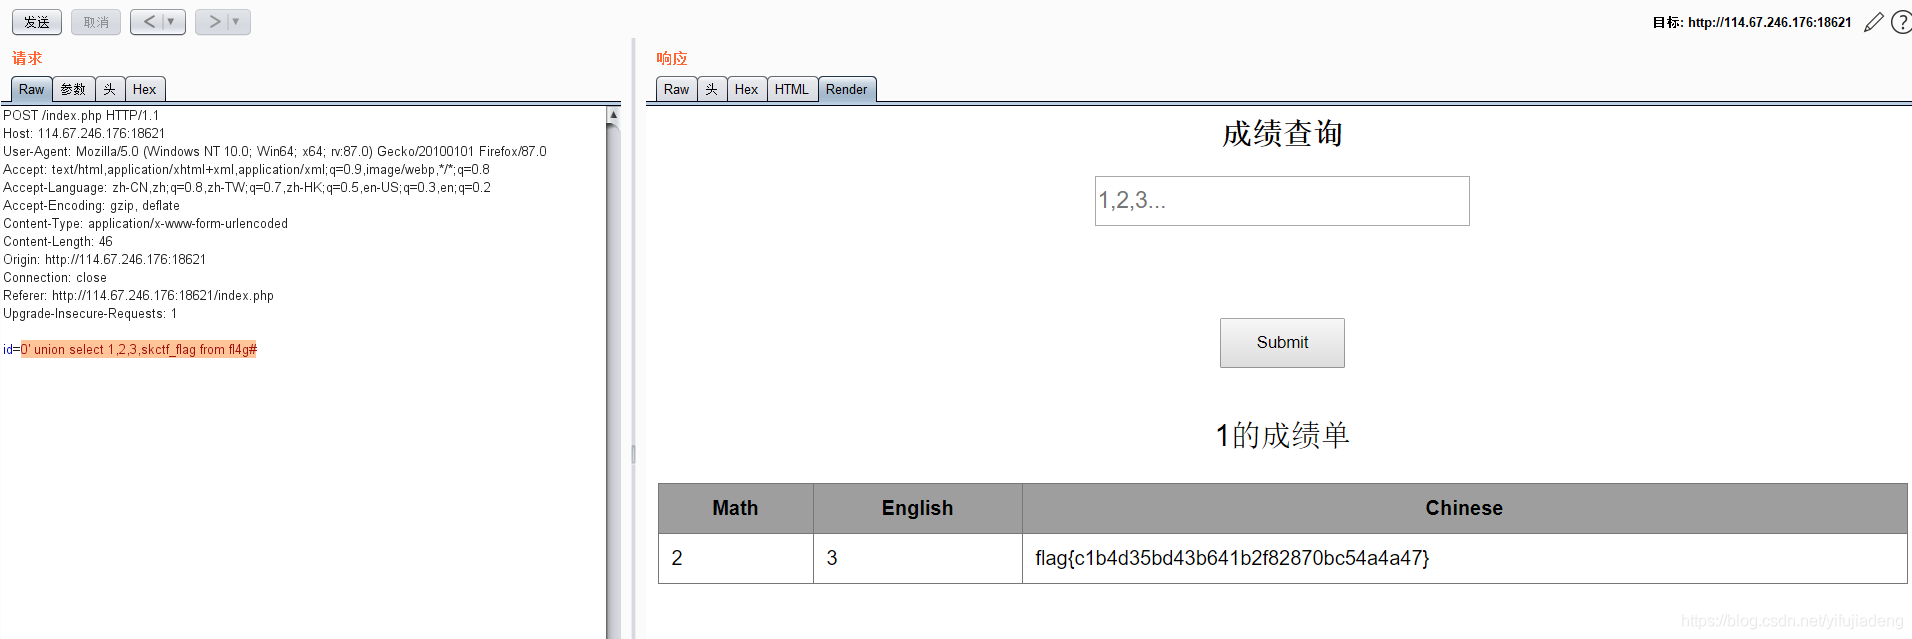Click the 请求 panel title
The width and height of the screenshot is (1912, 639).
27,58
